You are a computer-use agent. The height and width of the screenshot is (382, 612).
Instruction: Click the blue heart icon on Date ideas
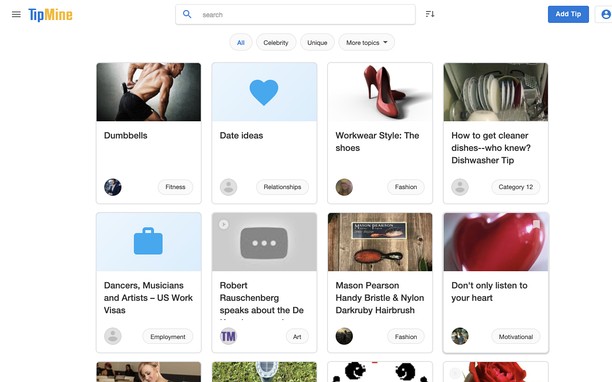click(264, 92)
